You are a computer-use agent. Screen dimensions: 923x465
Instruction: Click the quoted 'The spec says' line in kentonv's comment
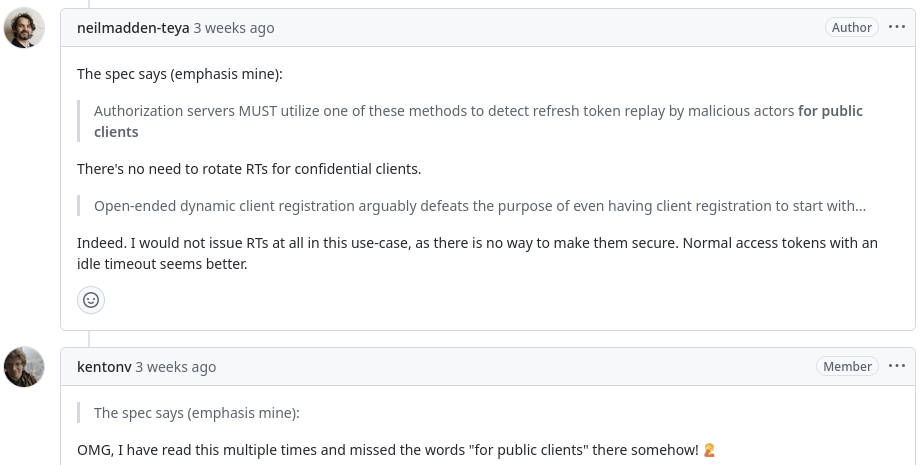[x=197, y=413]
